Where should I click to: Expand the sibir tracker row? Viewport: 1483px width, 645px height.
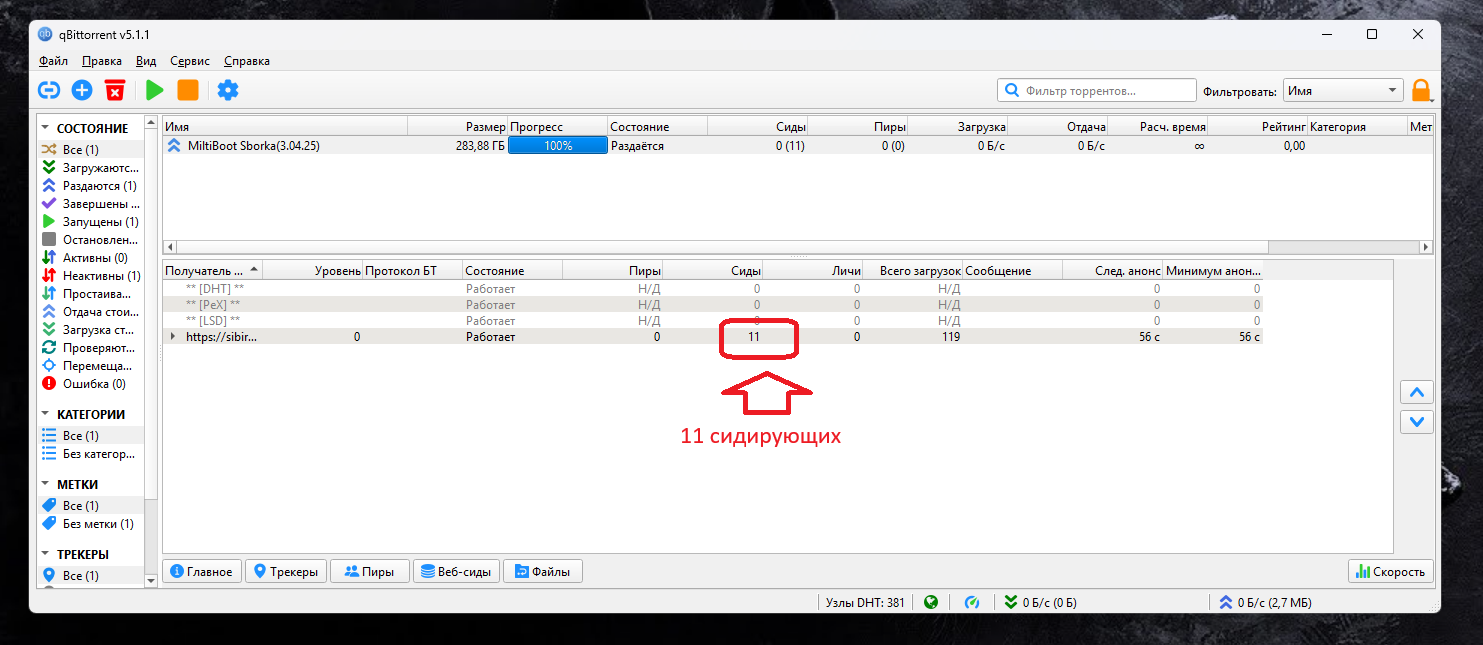click(173, 337)
